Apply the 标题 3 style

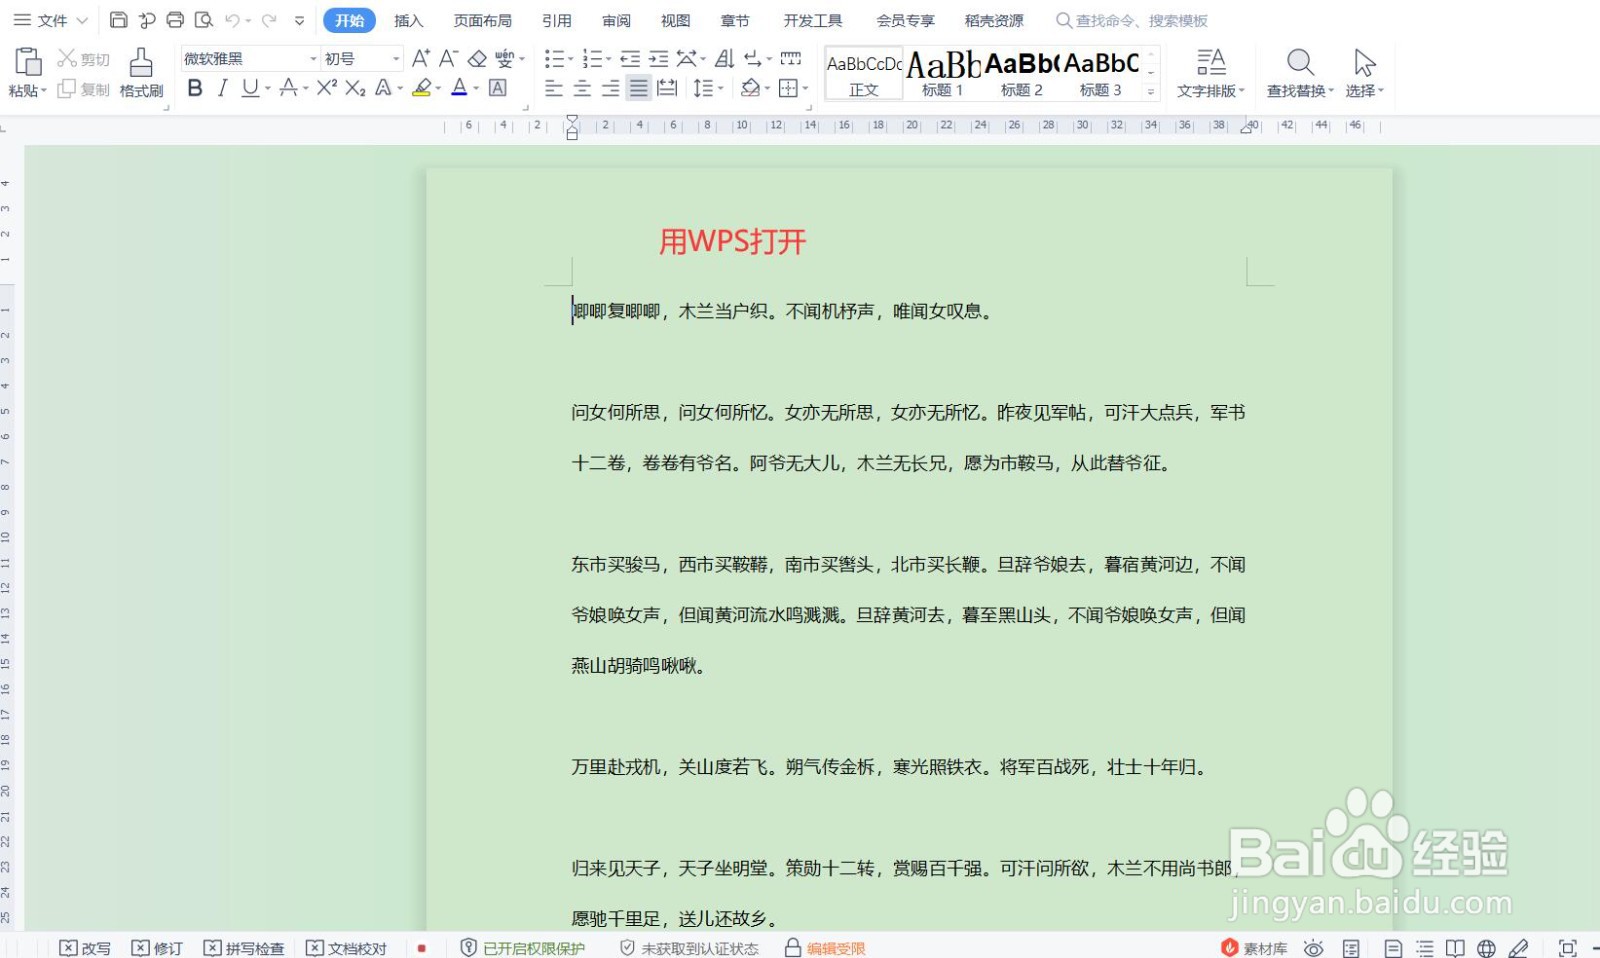click(1101, 74)
